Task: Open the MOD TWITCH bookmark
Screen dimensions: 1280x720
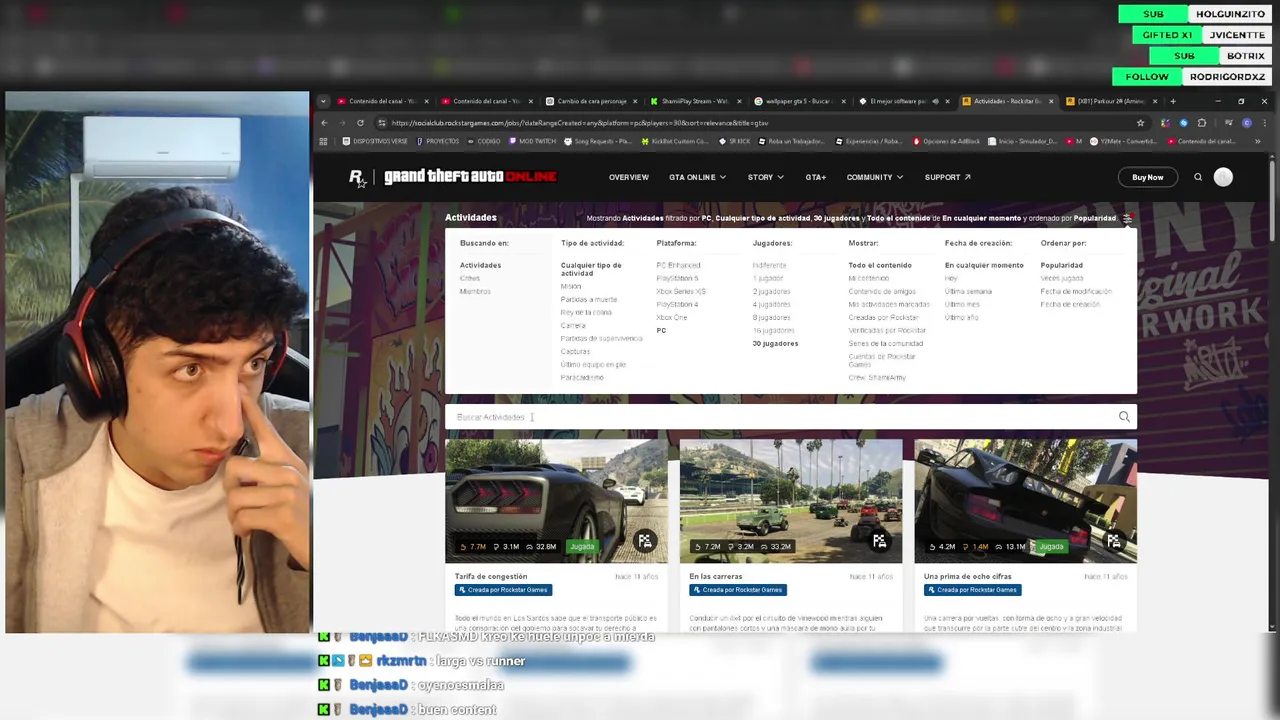Action: [532, 141]
